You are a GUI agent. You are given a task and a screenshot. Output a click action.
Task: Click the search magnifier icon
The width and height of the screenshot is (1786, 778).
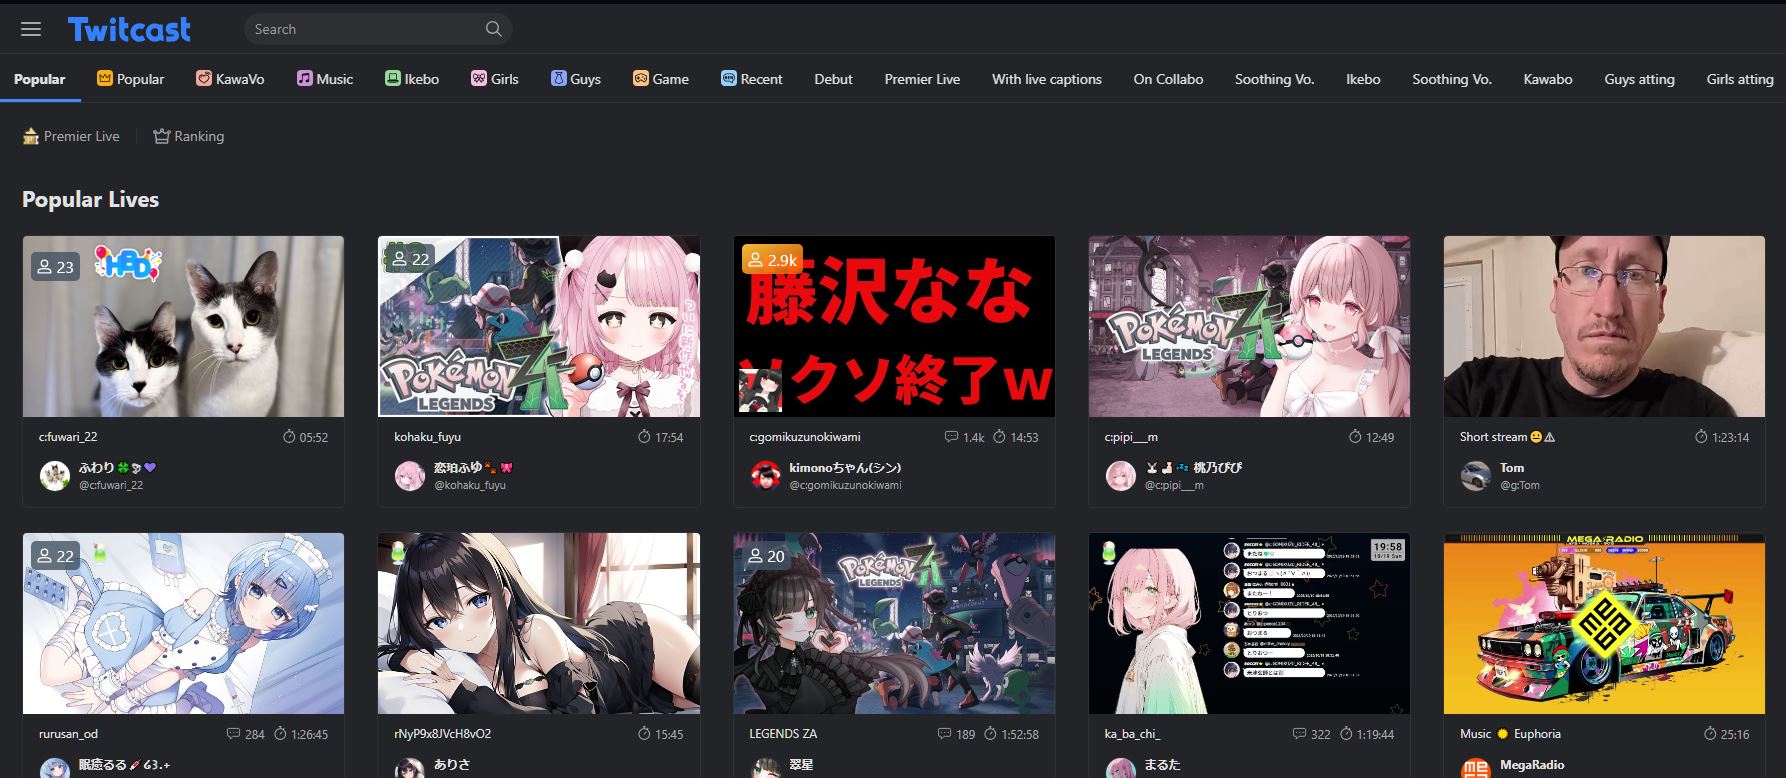point(493,29)
